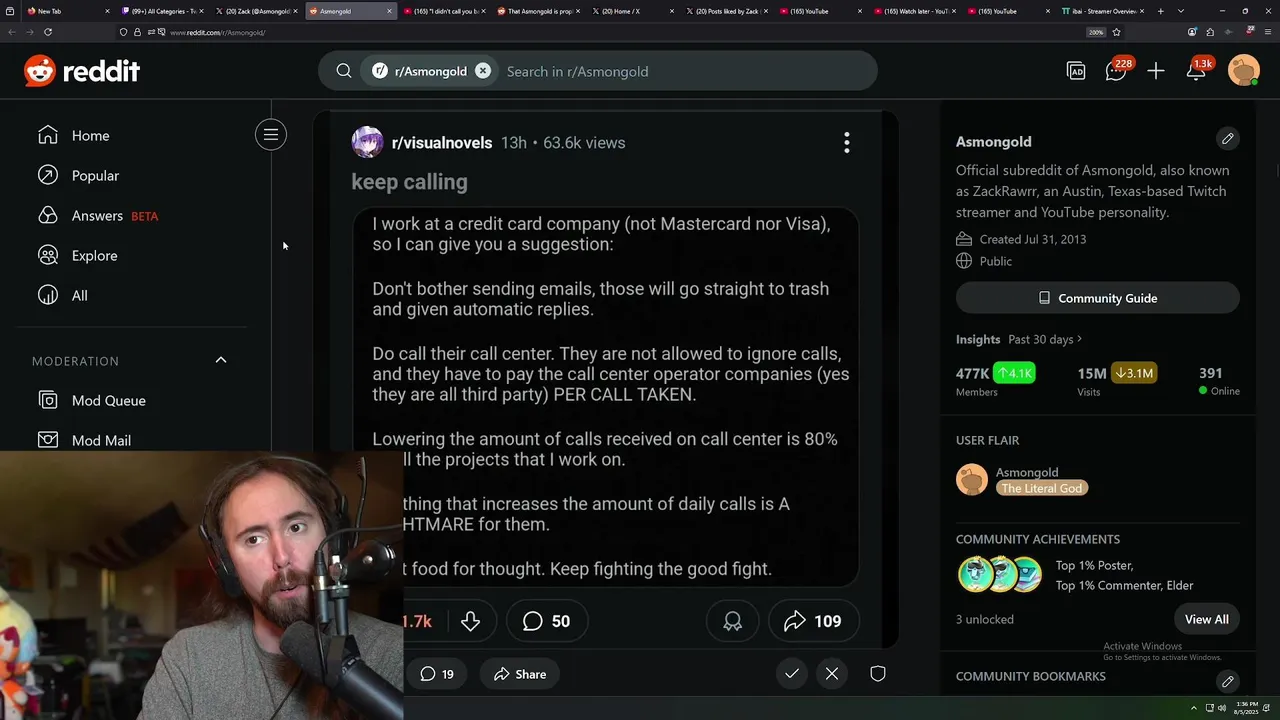Downvote the crossposted post
The image size is (1280, 720).
click(470, 621)
